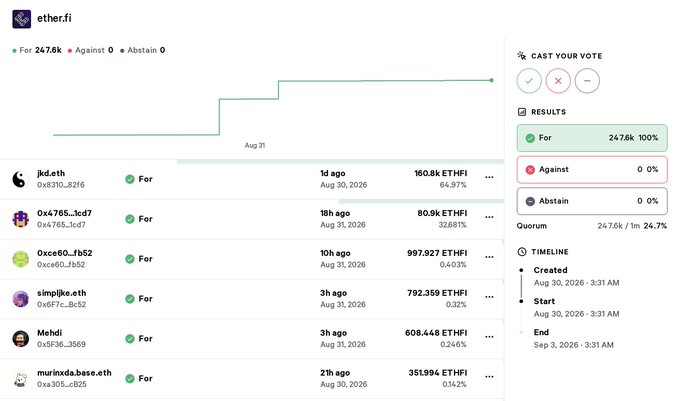Open more options for 0xce60...fb52 vote
The height and width of the screenshot is (401, 680).
[489, 257]
